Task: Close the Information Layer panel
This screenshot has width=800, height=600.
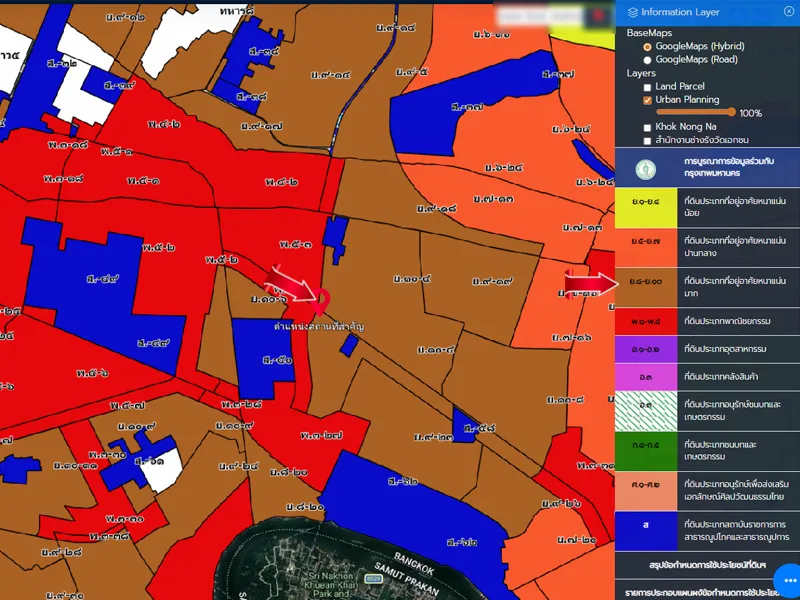Action: click(x=788, y=12)
